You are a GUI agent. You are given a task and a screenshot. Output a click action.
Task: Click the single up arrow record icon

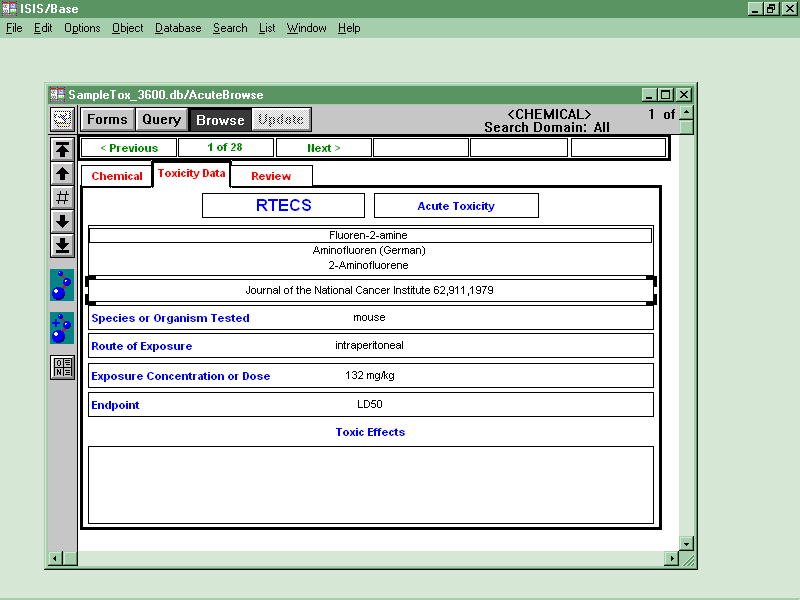point(62,174)
